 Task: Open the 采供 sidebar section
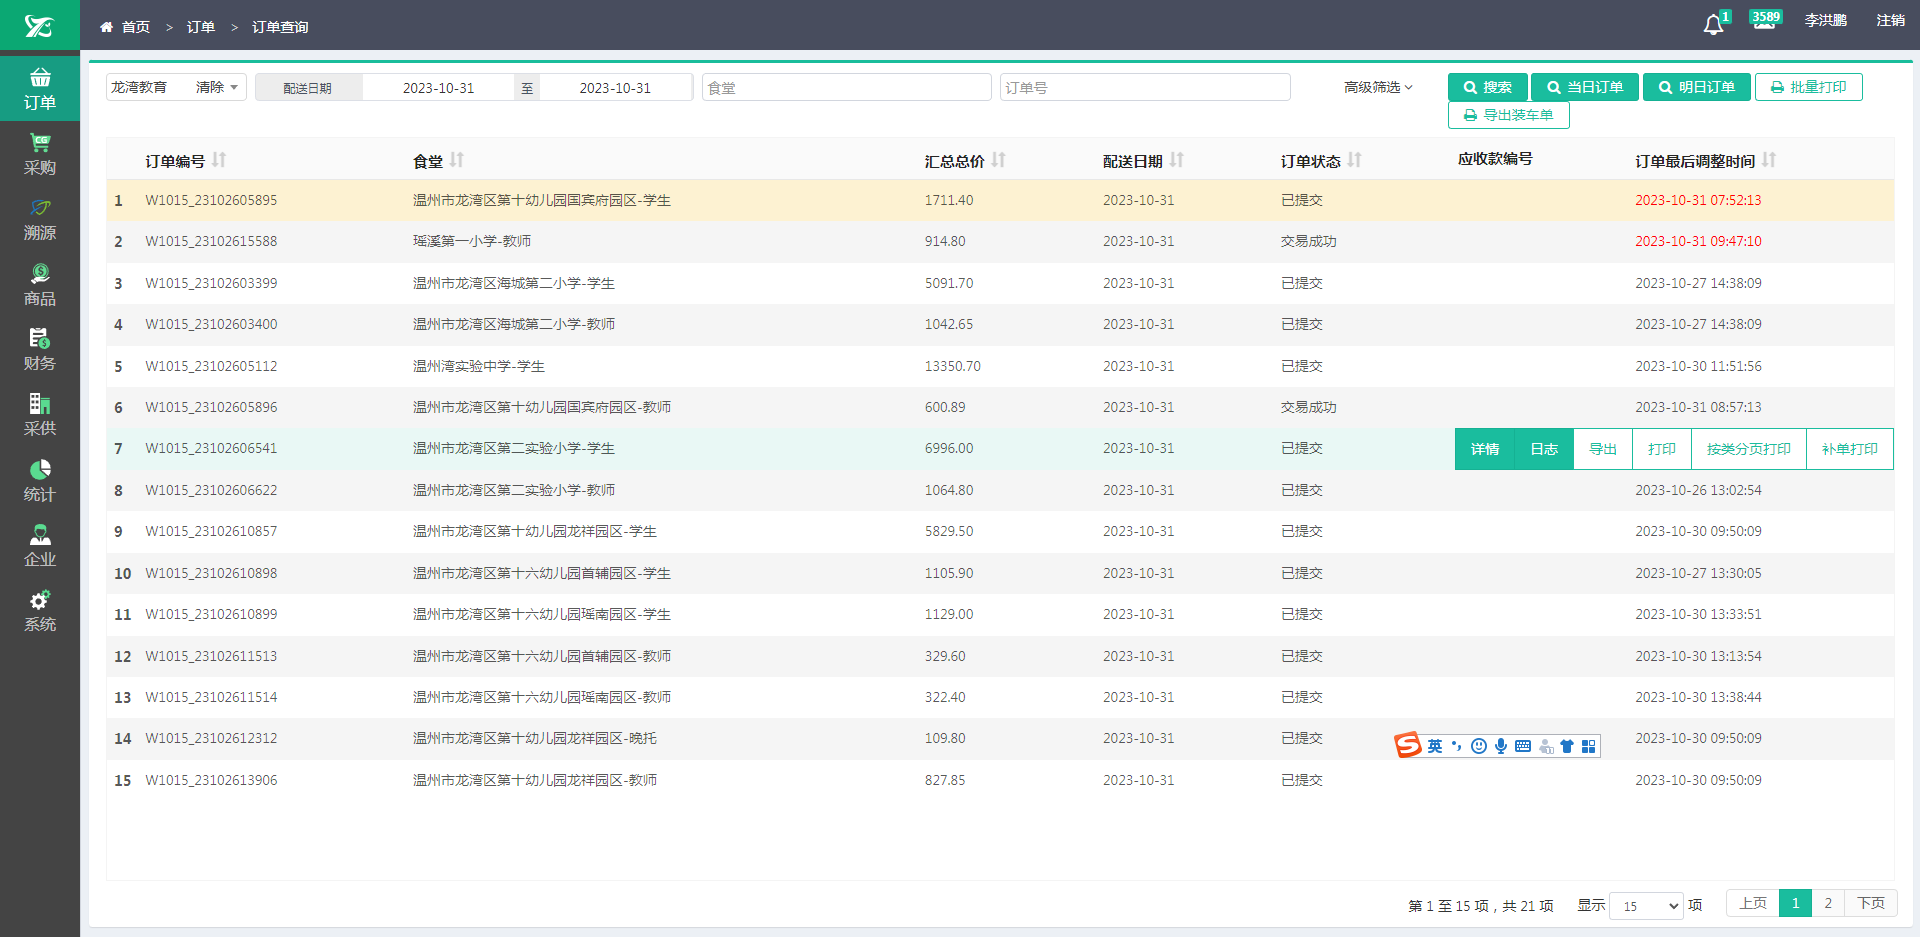tap(39, 415)
